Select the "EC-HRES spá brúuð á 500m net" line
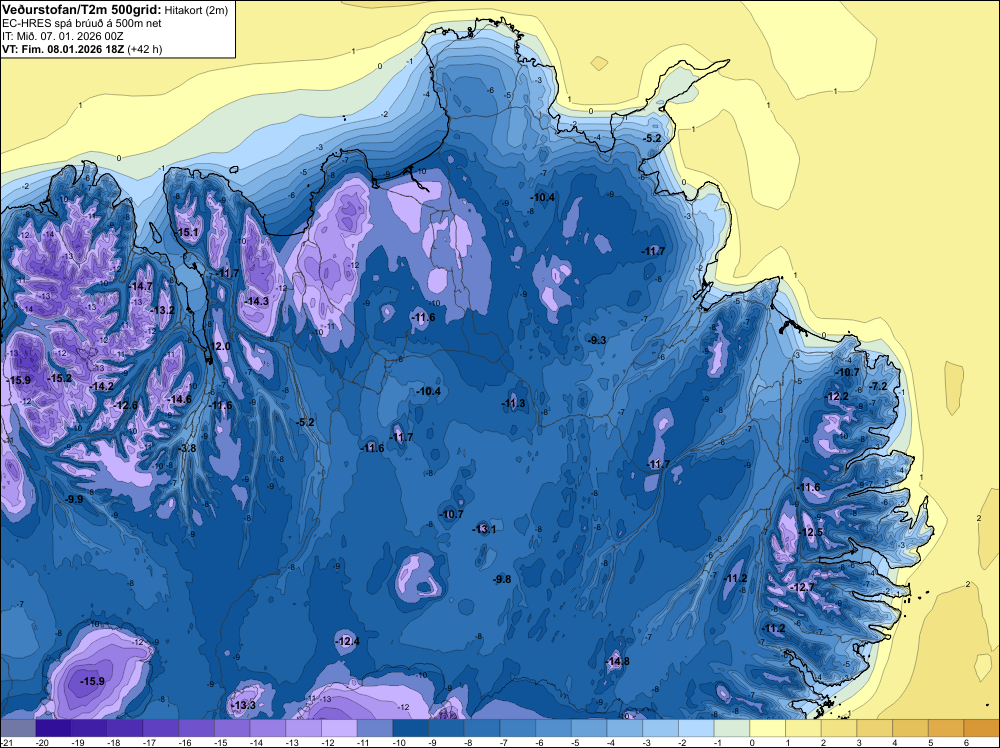 pos(82,23)
